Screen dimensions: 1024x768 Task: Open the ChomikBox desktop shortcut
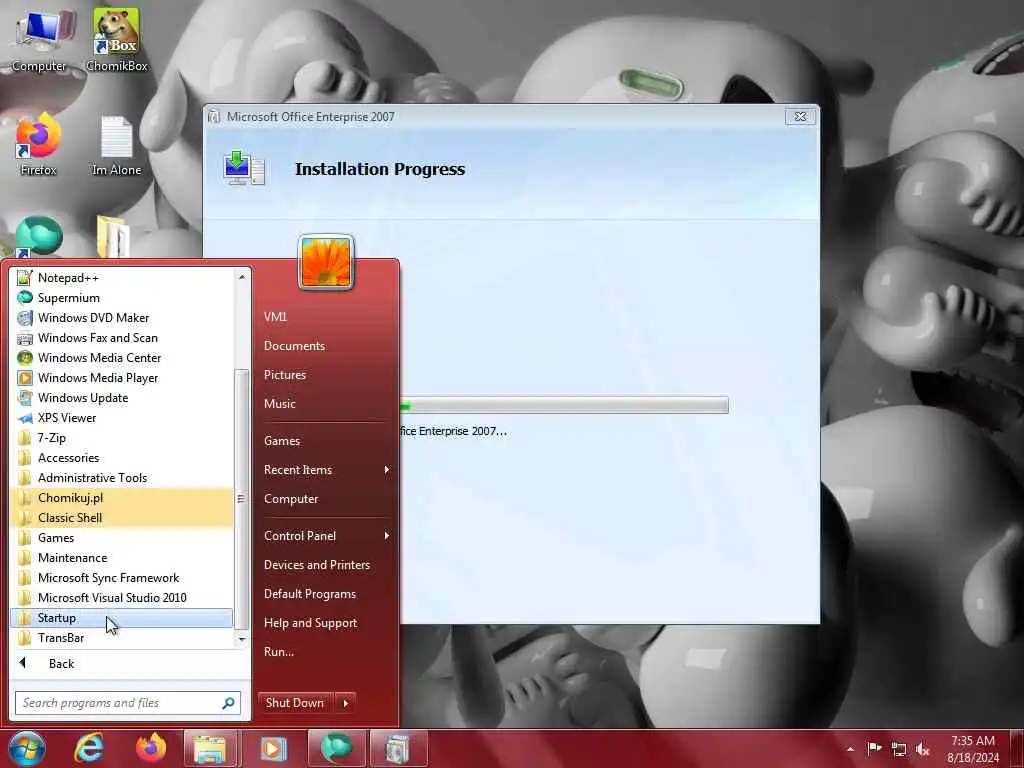117,40
